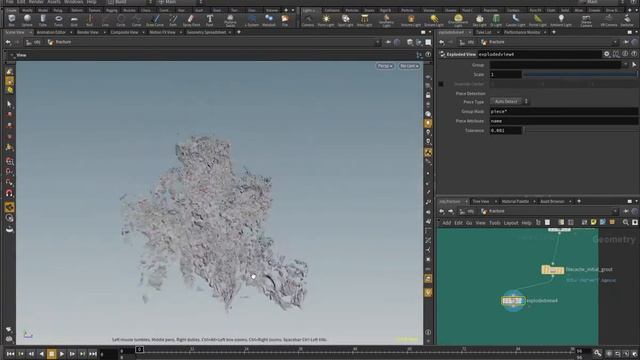Open parameter gear menu for Exploded View
This screenshot has width=640, height=360.
607,54
